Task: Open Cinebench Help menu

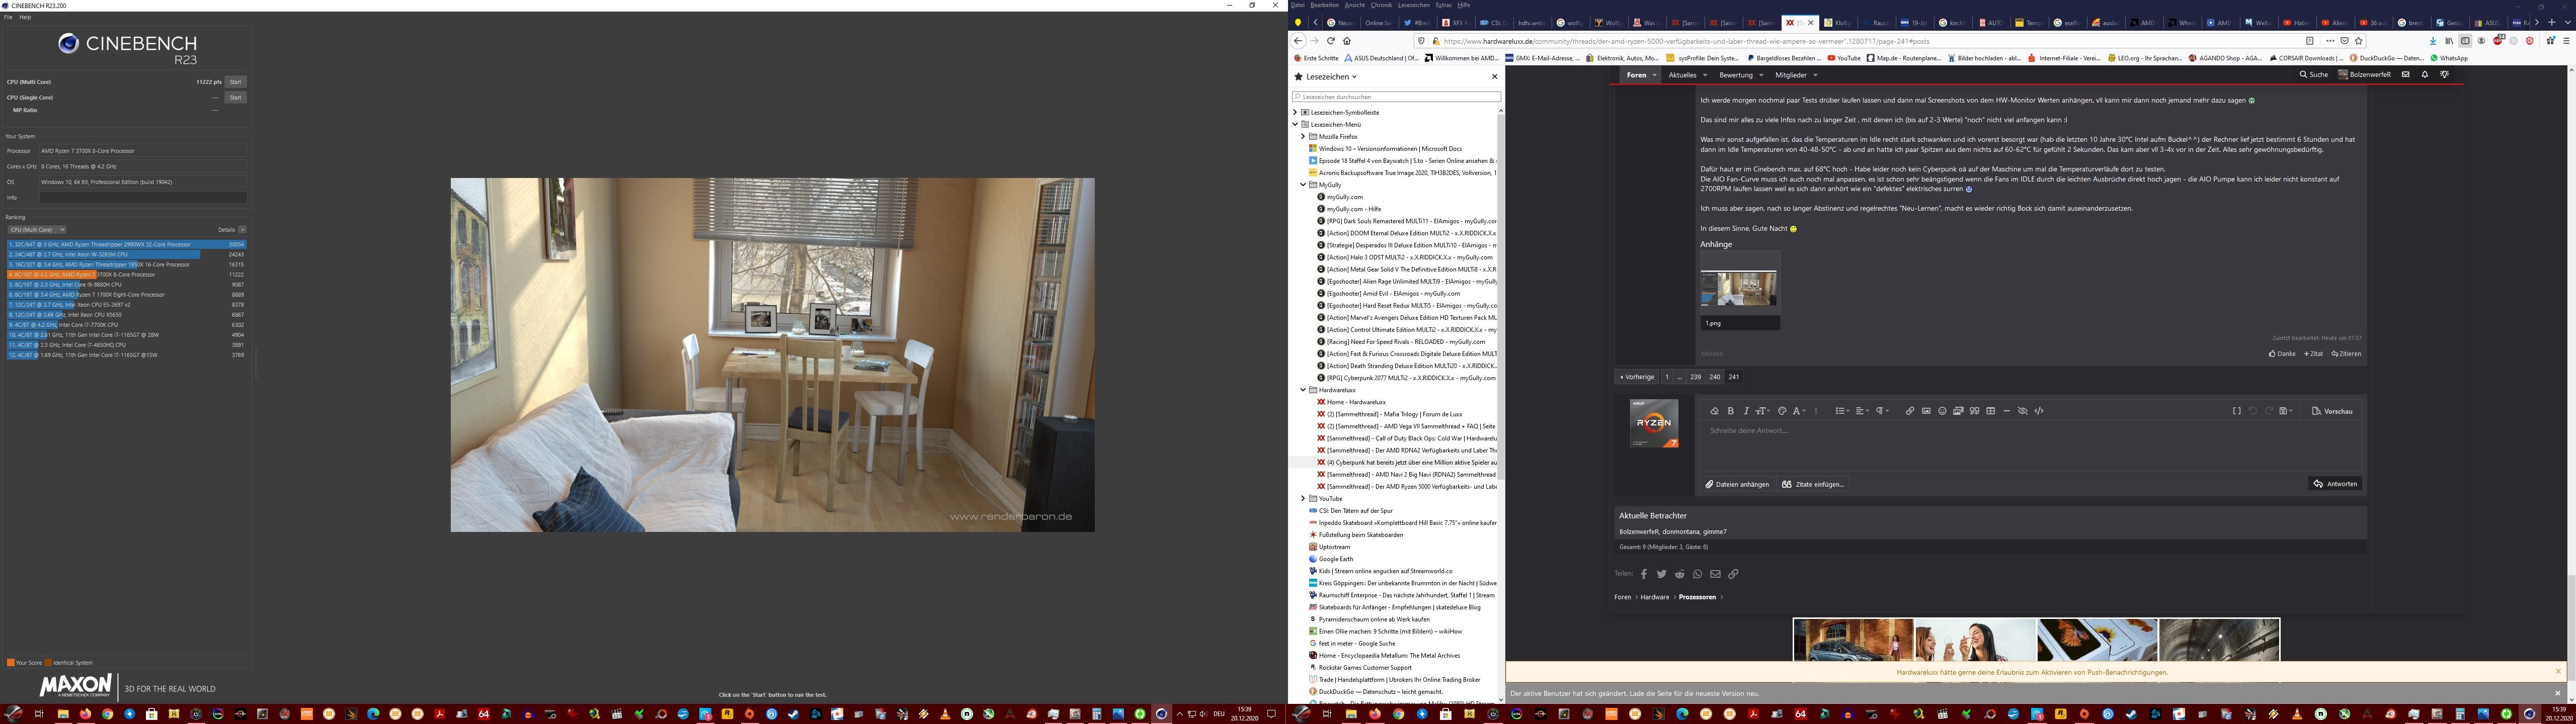Action: [x=25, y=17]
